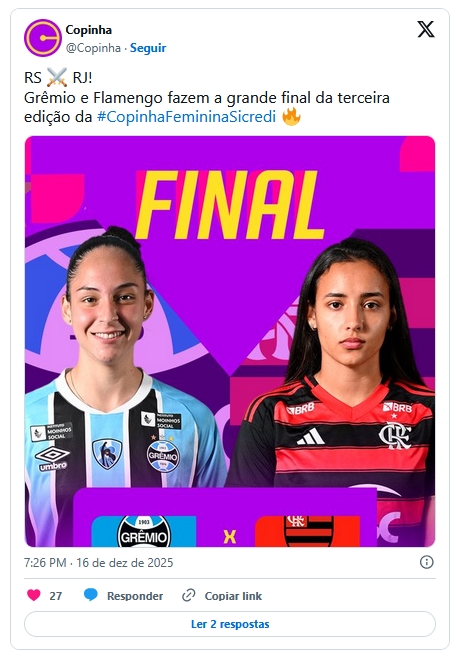This screenshot has width=460, height=654.
Task: Like the tweet with heart icon
Action: [x=34, y=595]
